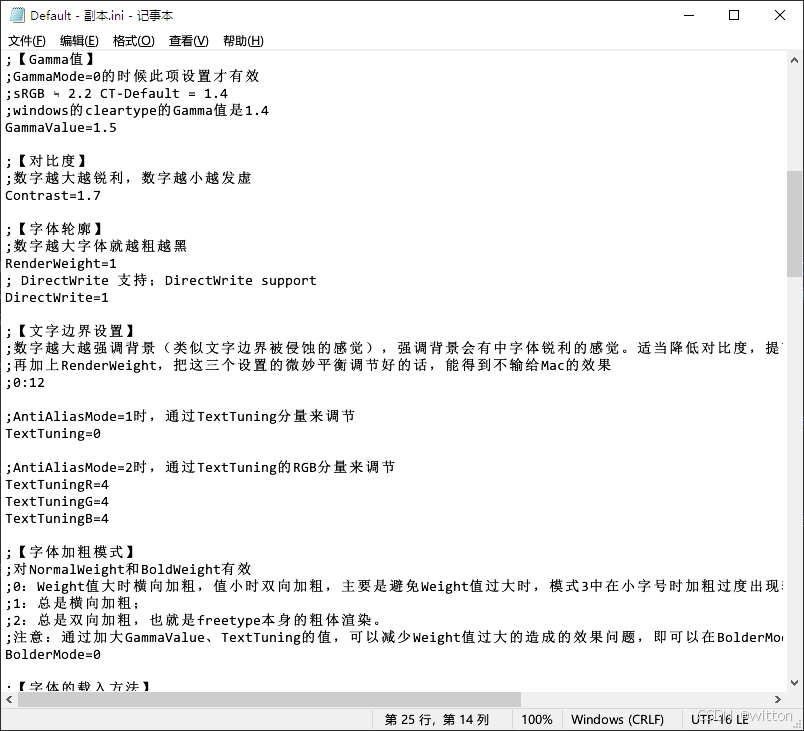Open the 编辑(E) menu

tap(78, 40)
